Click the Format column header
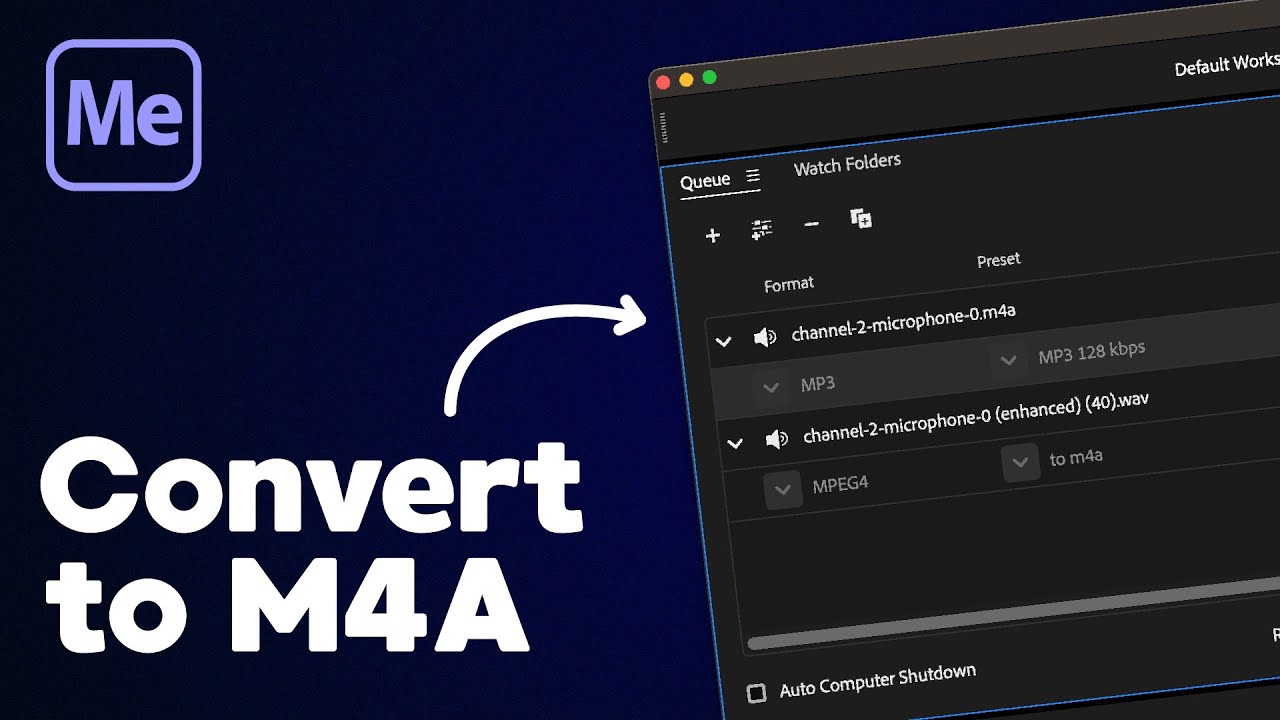The image size is (1280, 720). coord(789,285)
